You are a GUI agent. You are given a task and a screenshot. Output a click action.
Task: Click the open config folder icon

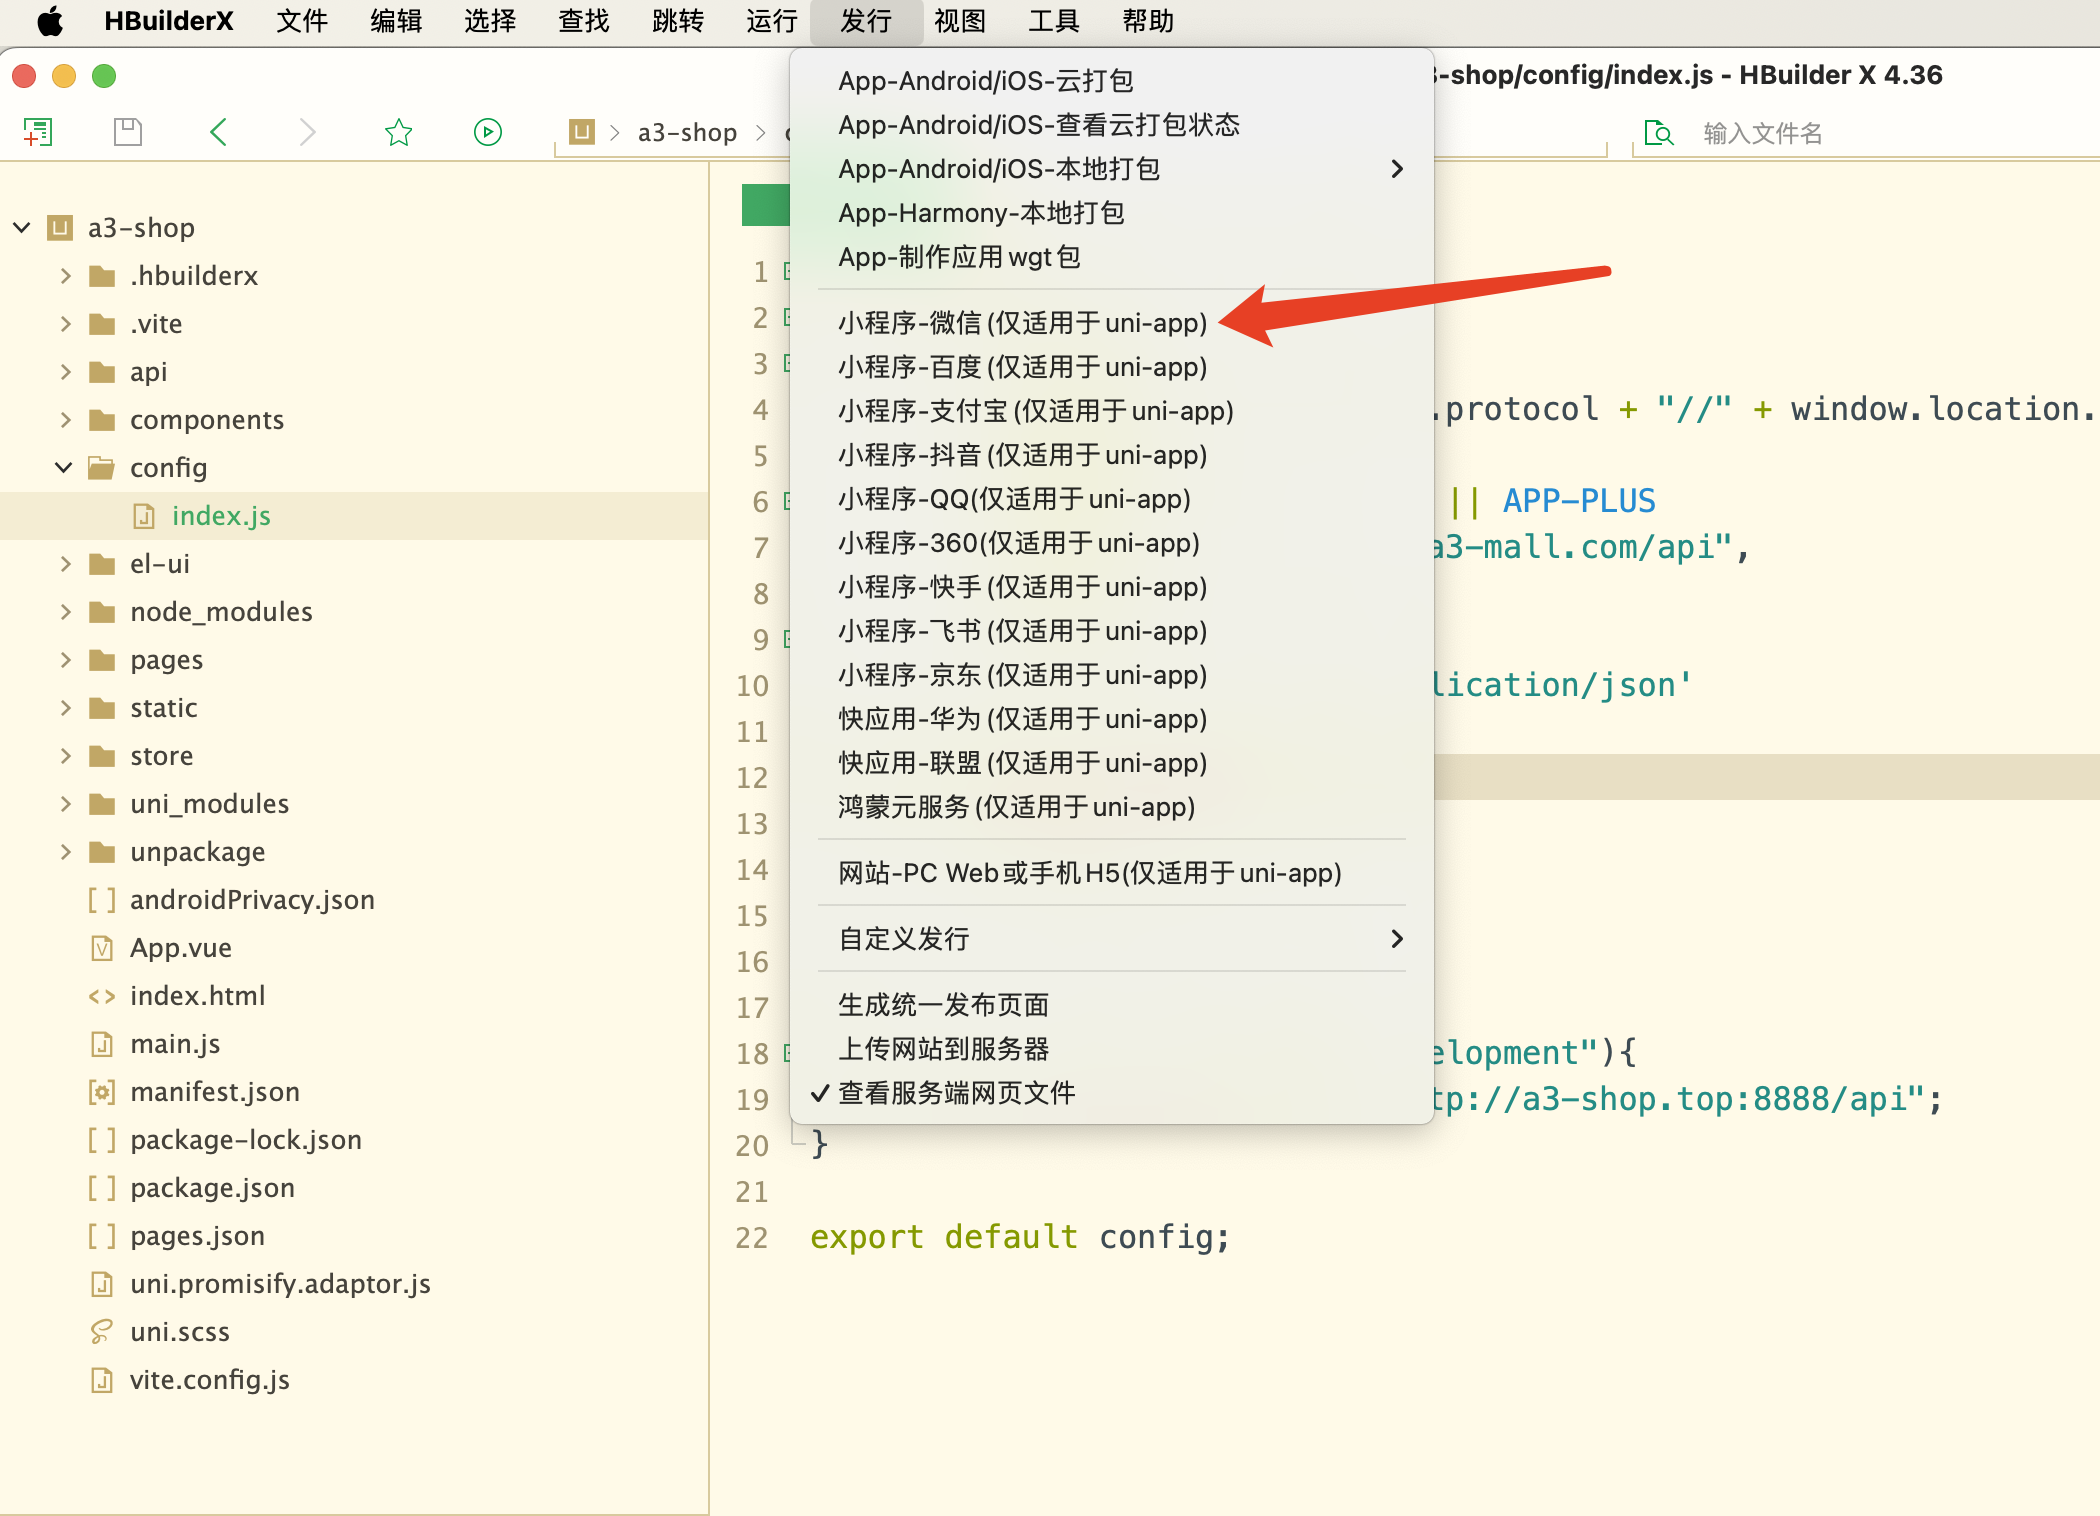[x=102, y=468]
